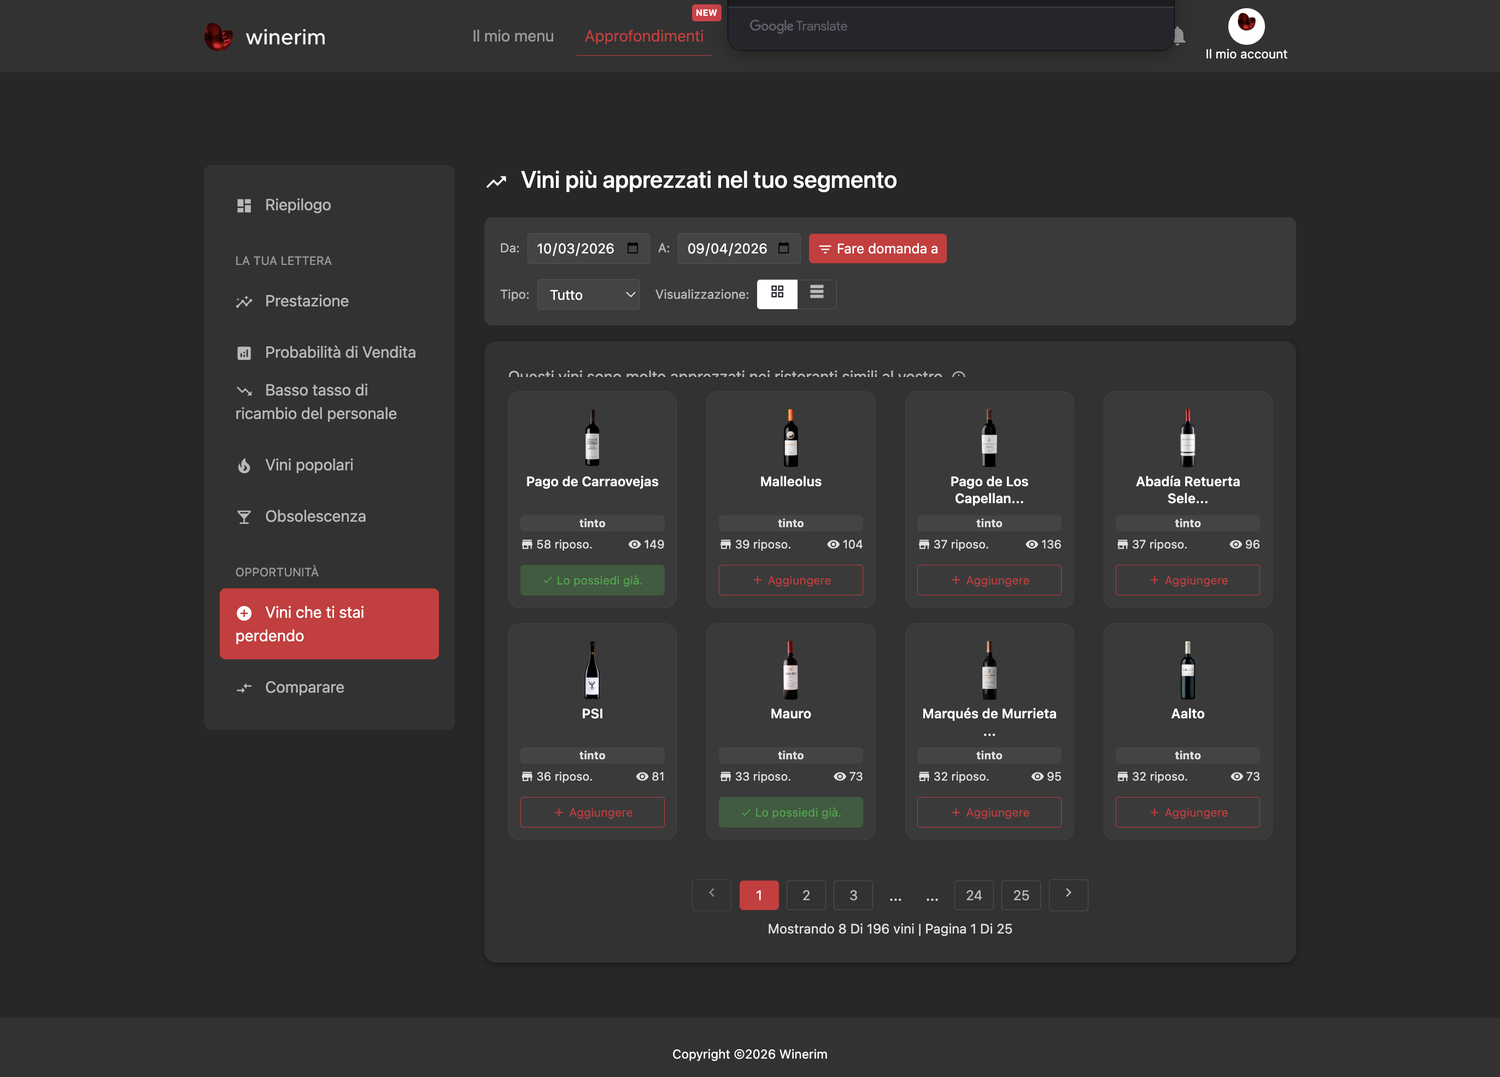The image size is (1500, 1077).
Task: Open Il mio menu tab
Action: tap(513, 36)
